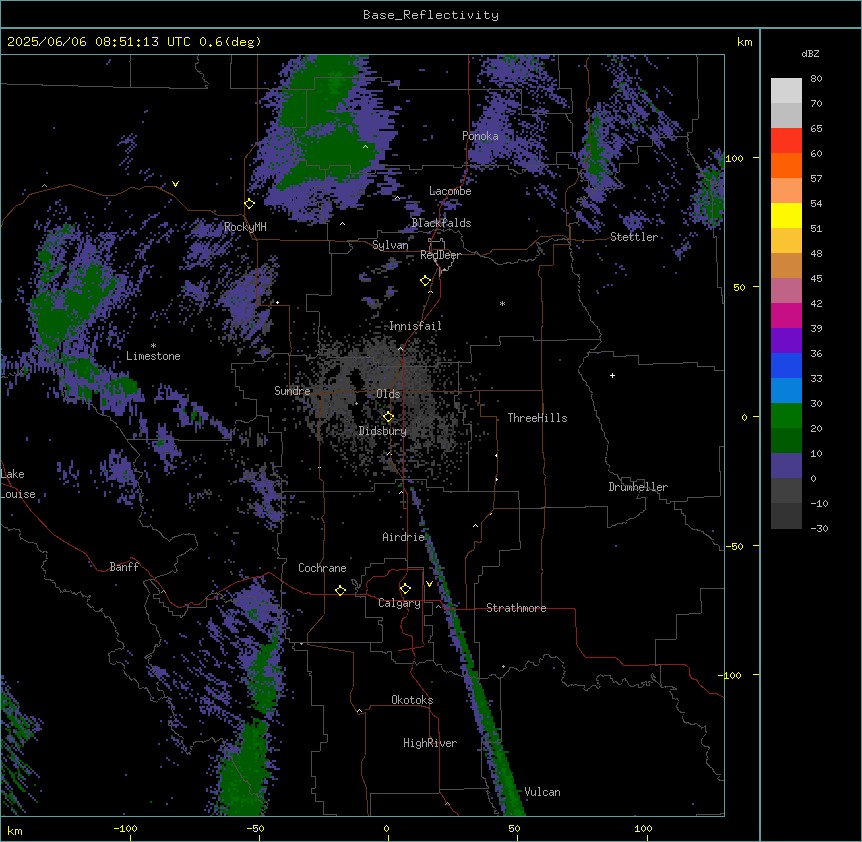
Task: Click the Sundre label
Action: (292, 391)
